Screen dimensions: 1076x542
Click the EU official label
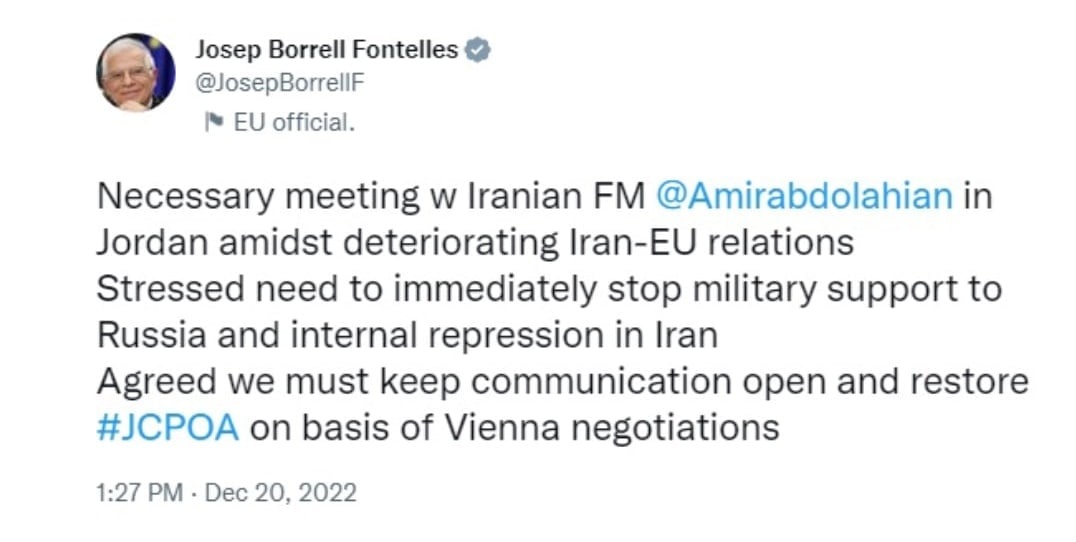pyautogui.click(x=294, y=123)
